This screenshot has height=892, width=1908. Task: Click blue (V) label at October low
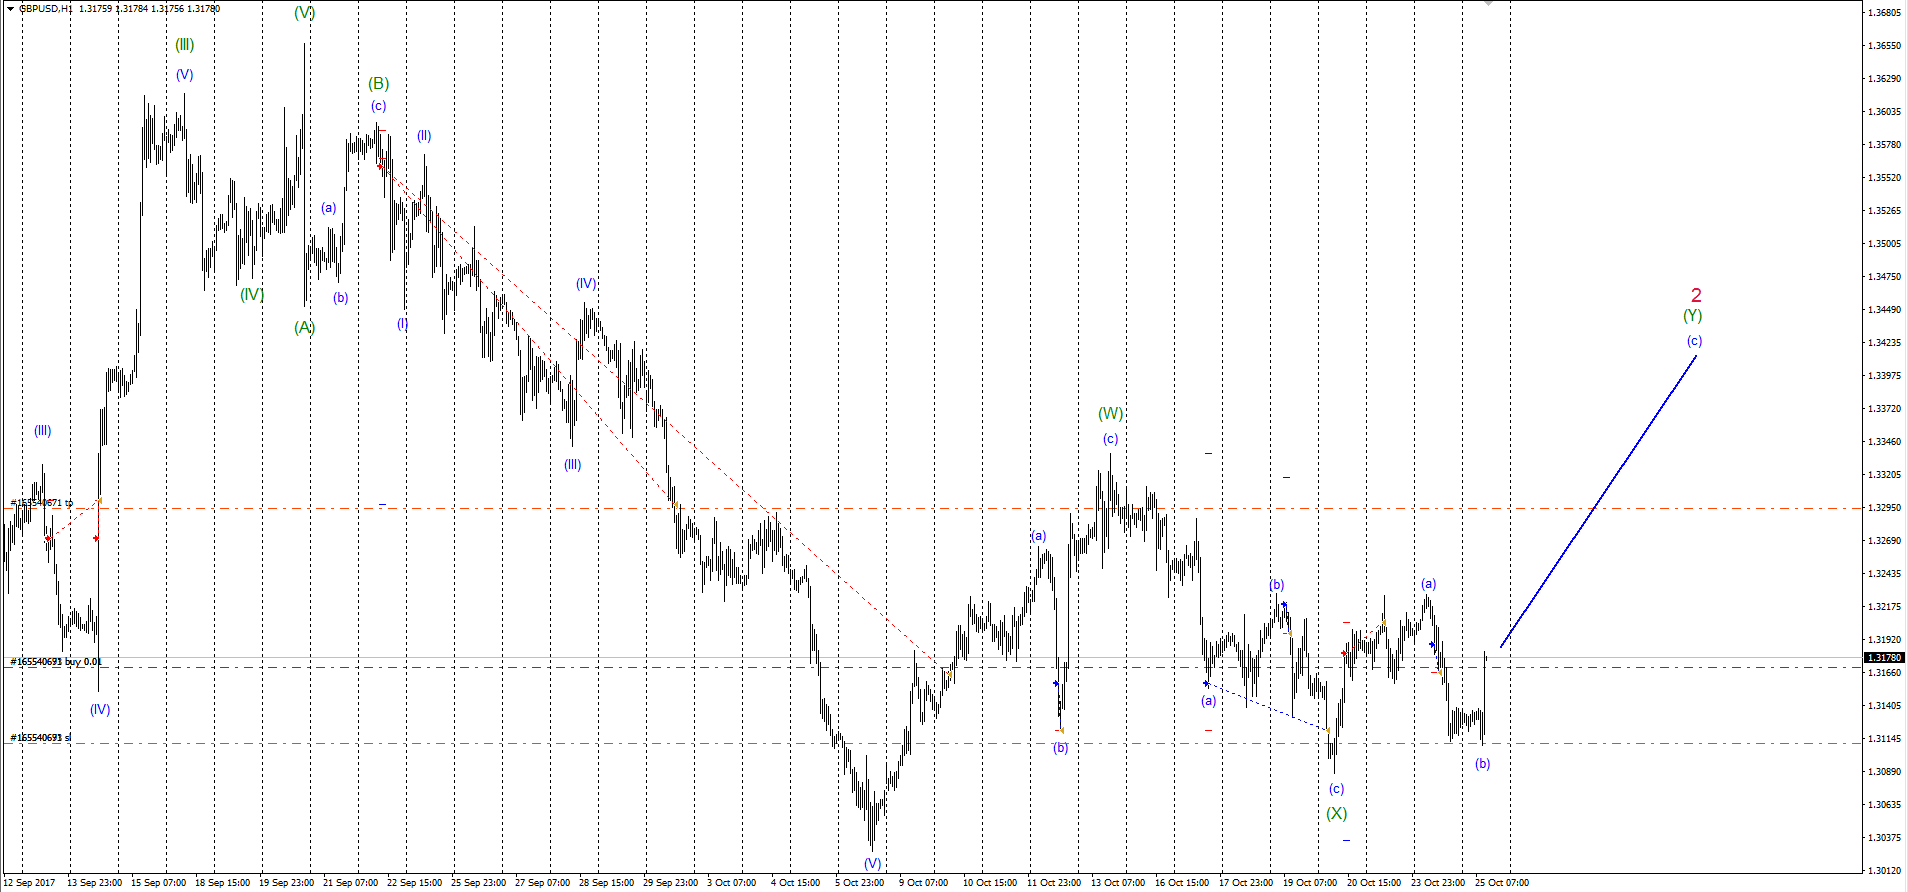tap(872, 863)
